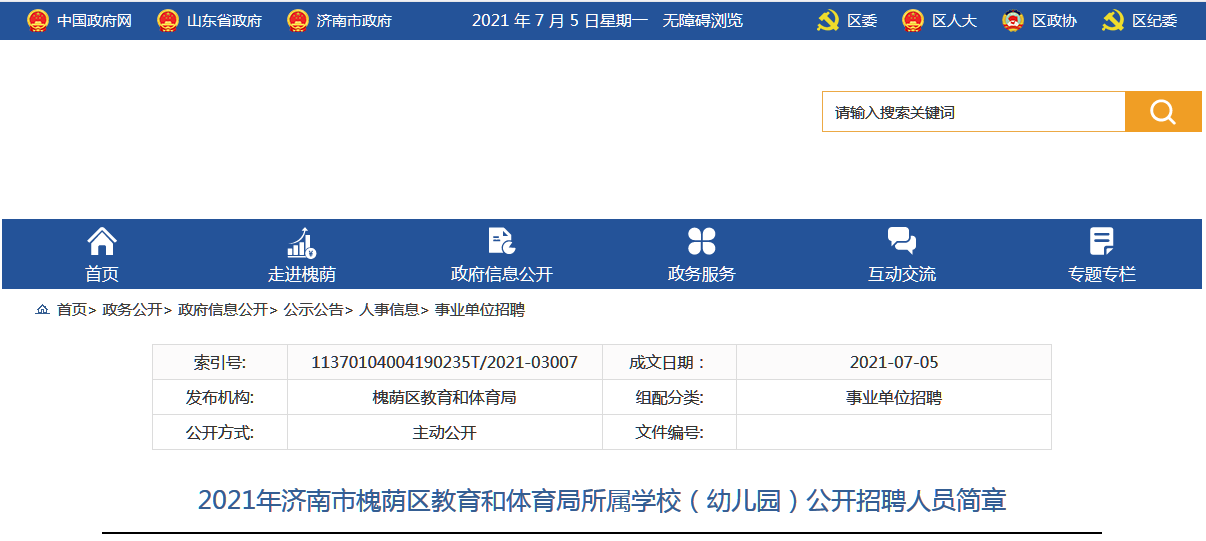1206x541 pixels.
Task: Click the 成文日期 value 2021-07-05
Action: (x=894, y=362)
